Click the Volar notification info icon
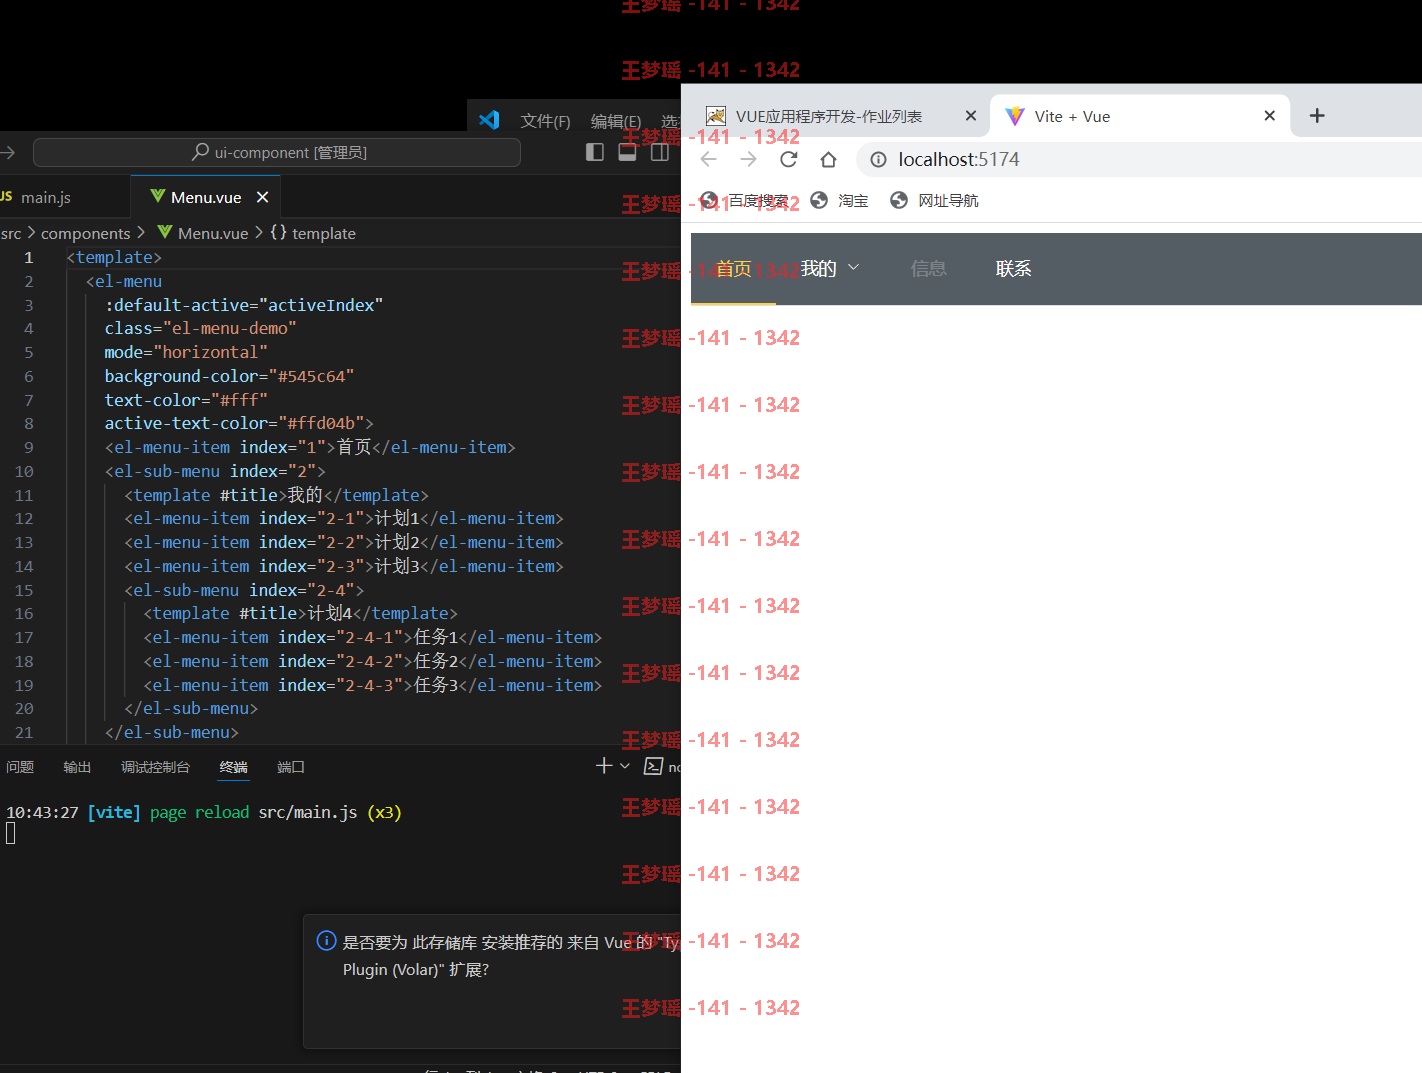Viewport: 1422px width, 1073px height. point(326,940)
